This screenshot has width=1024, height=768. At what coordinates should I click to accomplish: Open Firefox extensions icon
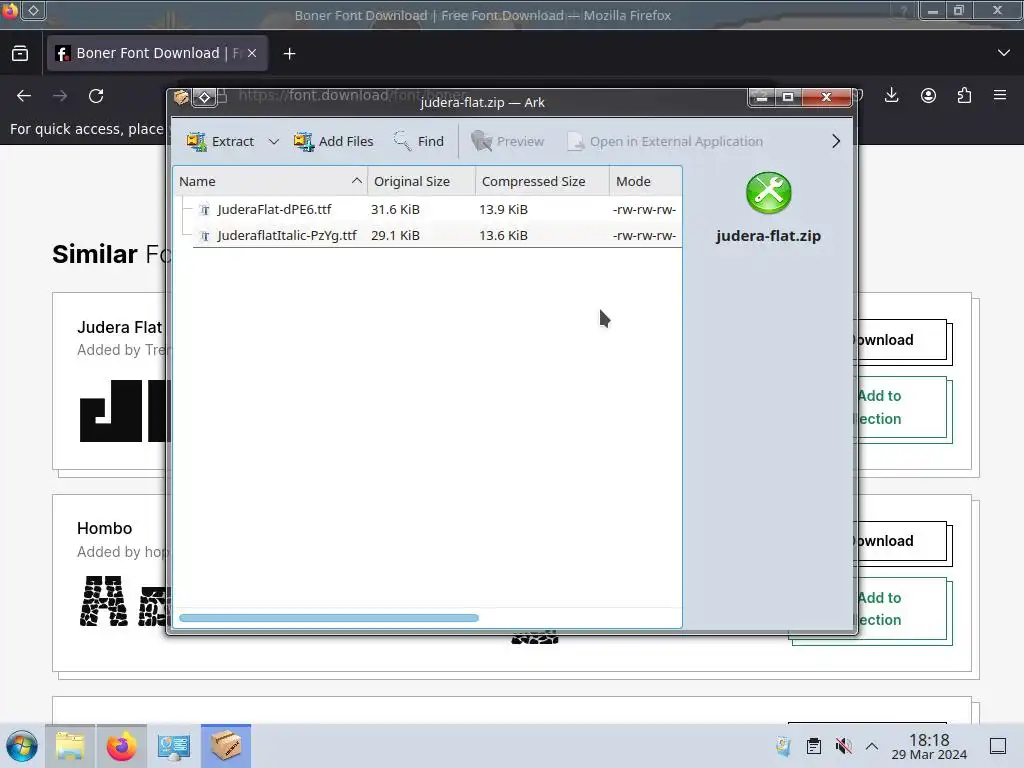click(x=964, y=96)
